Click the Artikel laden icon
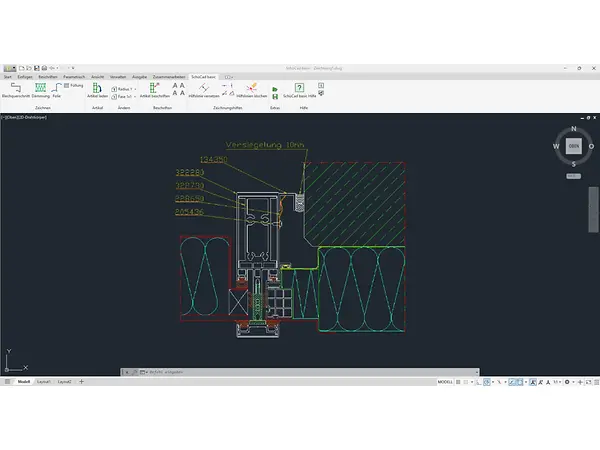This screenshot has width=600, height=450. pos(98,89)
